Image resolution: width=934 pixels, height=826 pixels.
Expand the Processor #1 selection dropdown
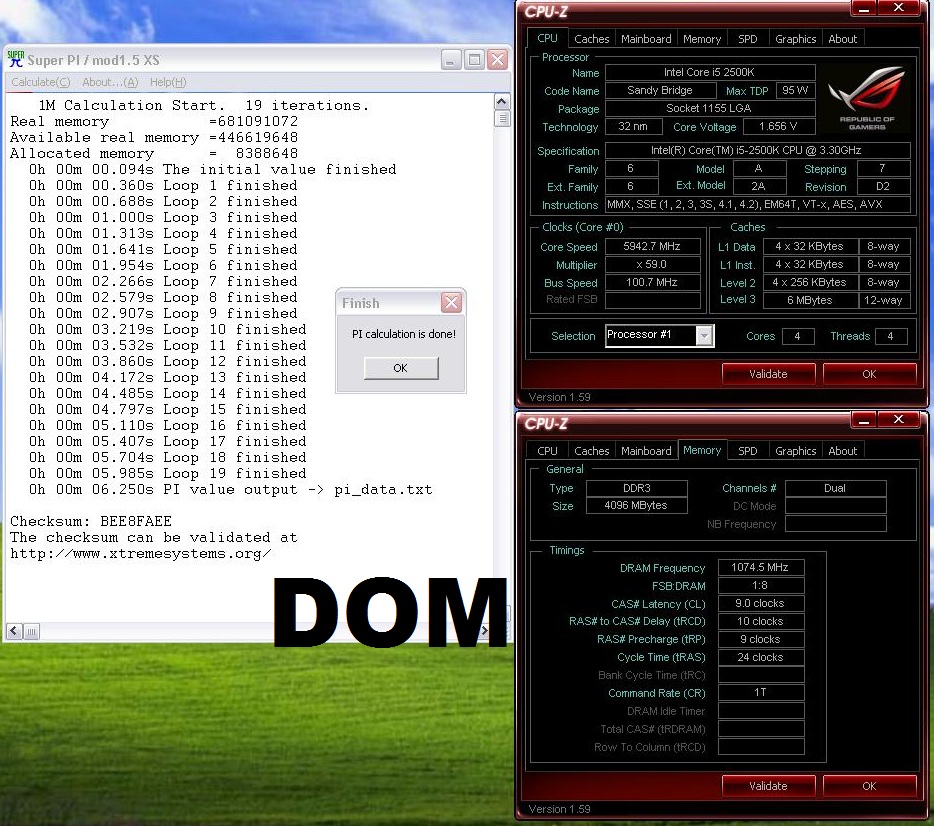[705, 336]
